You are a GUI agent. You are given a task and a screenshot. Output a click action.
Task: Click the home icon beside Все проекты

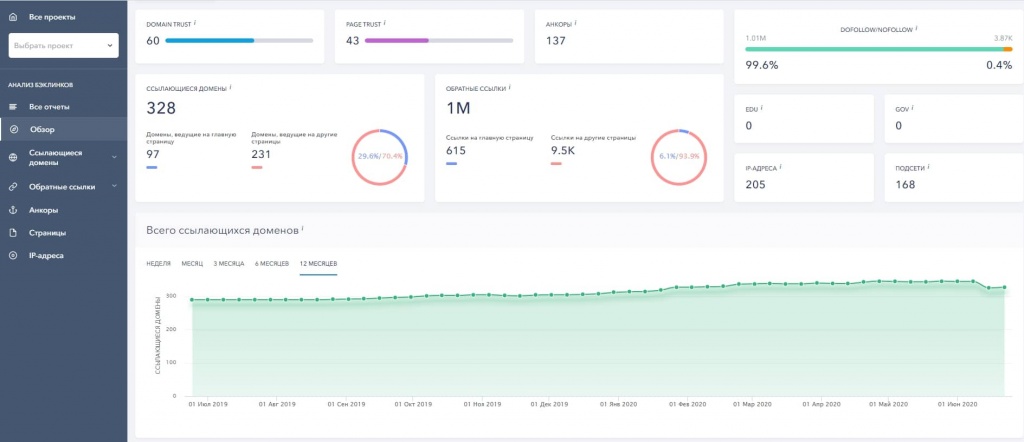pos(13,17)
